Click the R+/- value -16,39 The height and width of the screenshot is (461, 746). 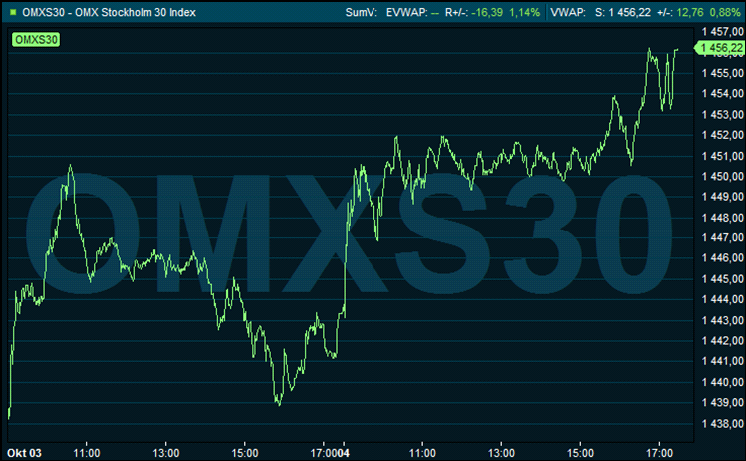487,12
